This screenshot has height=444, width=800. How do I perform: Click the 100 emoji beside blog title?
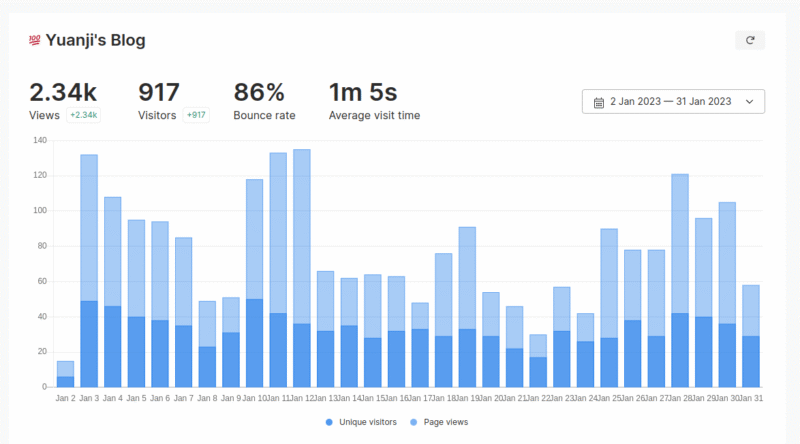[x=34, y=41]
